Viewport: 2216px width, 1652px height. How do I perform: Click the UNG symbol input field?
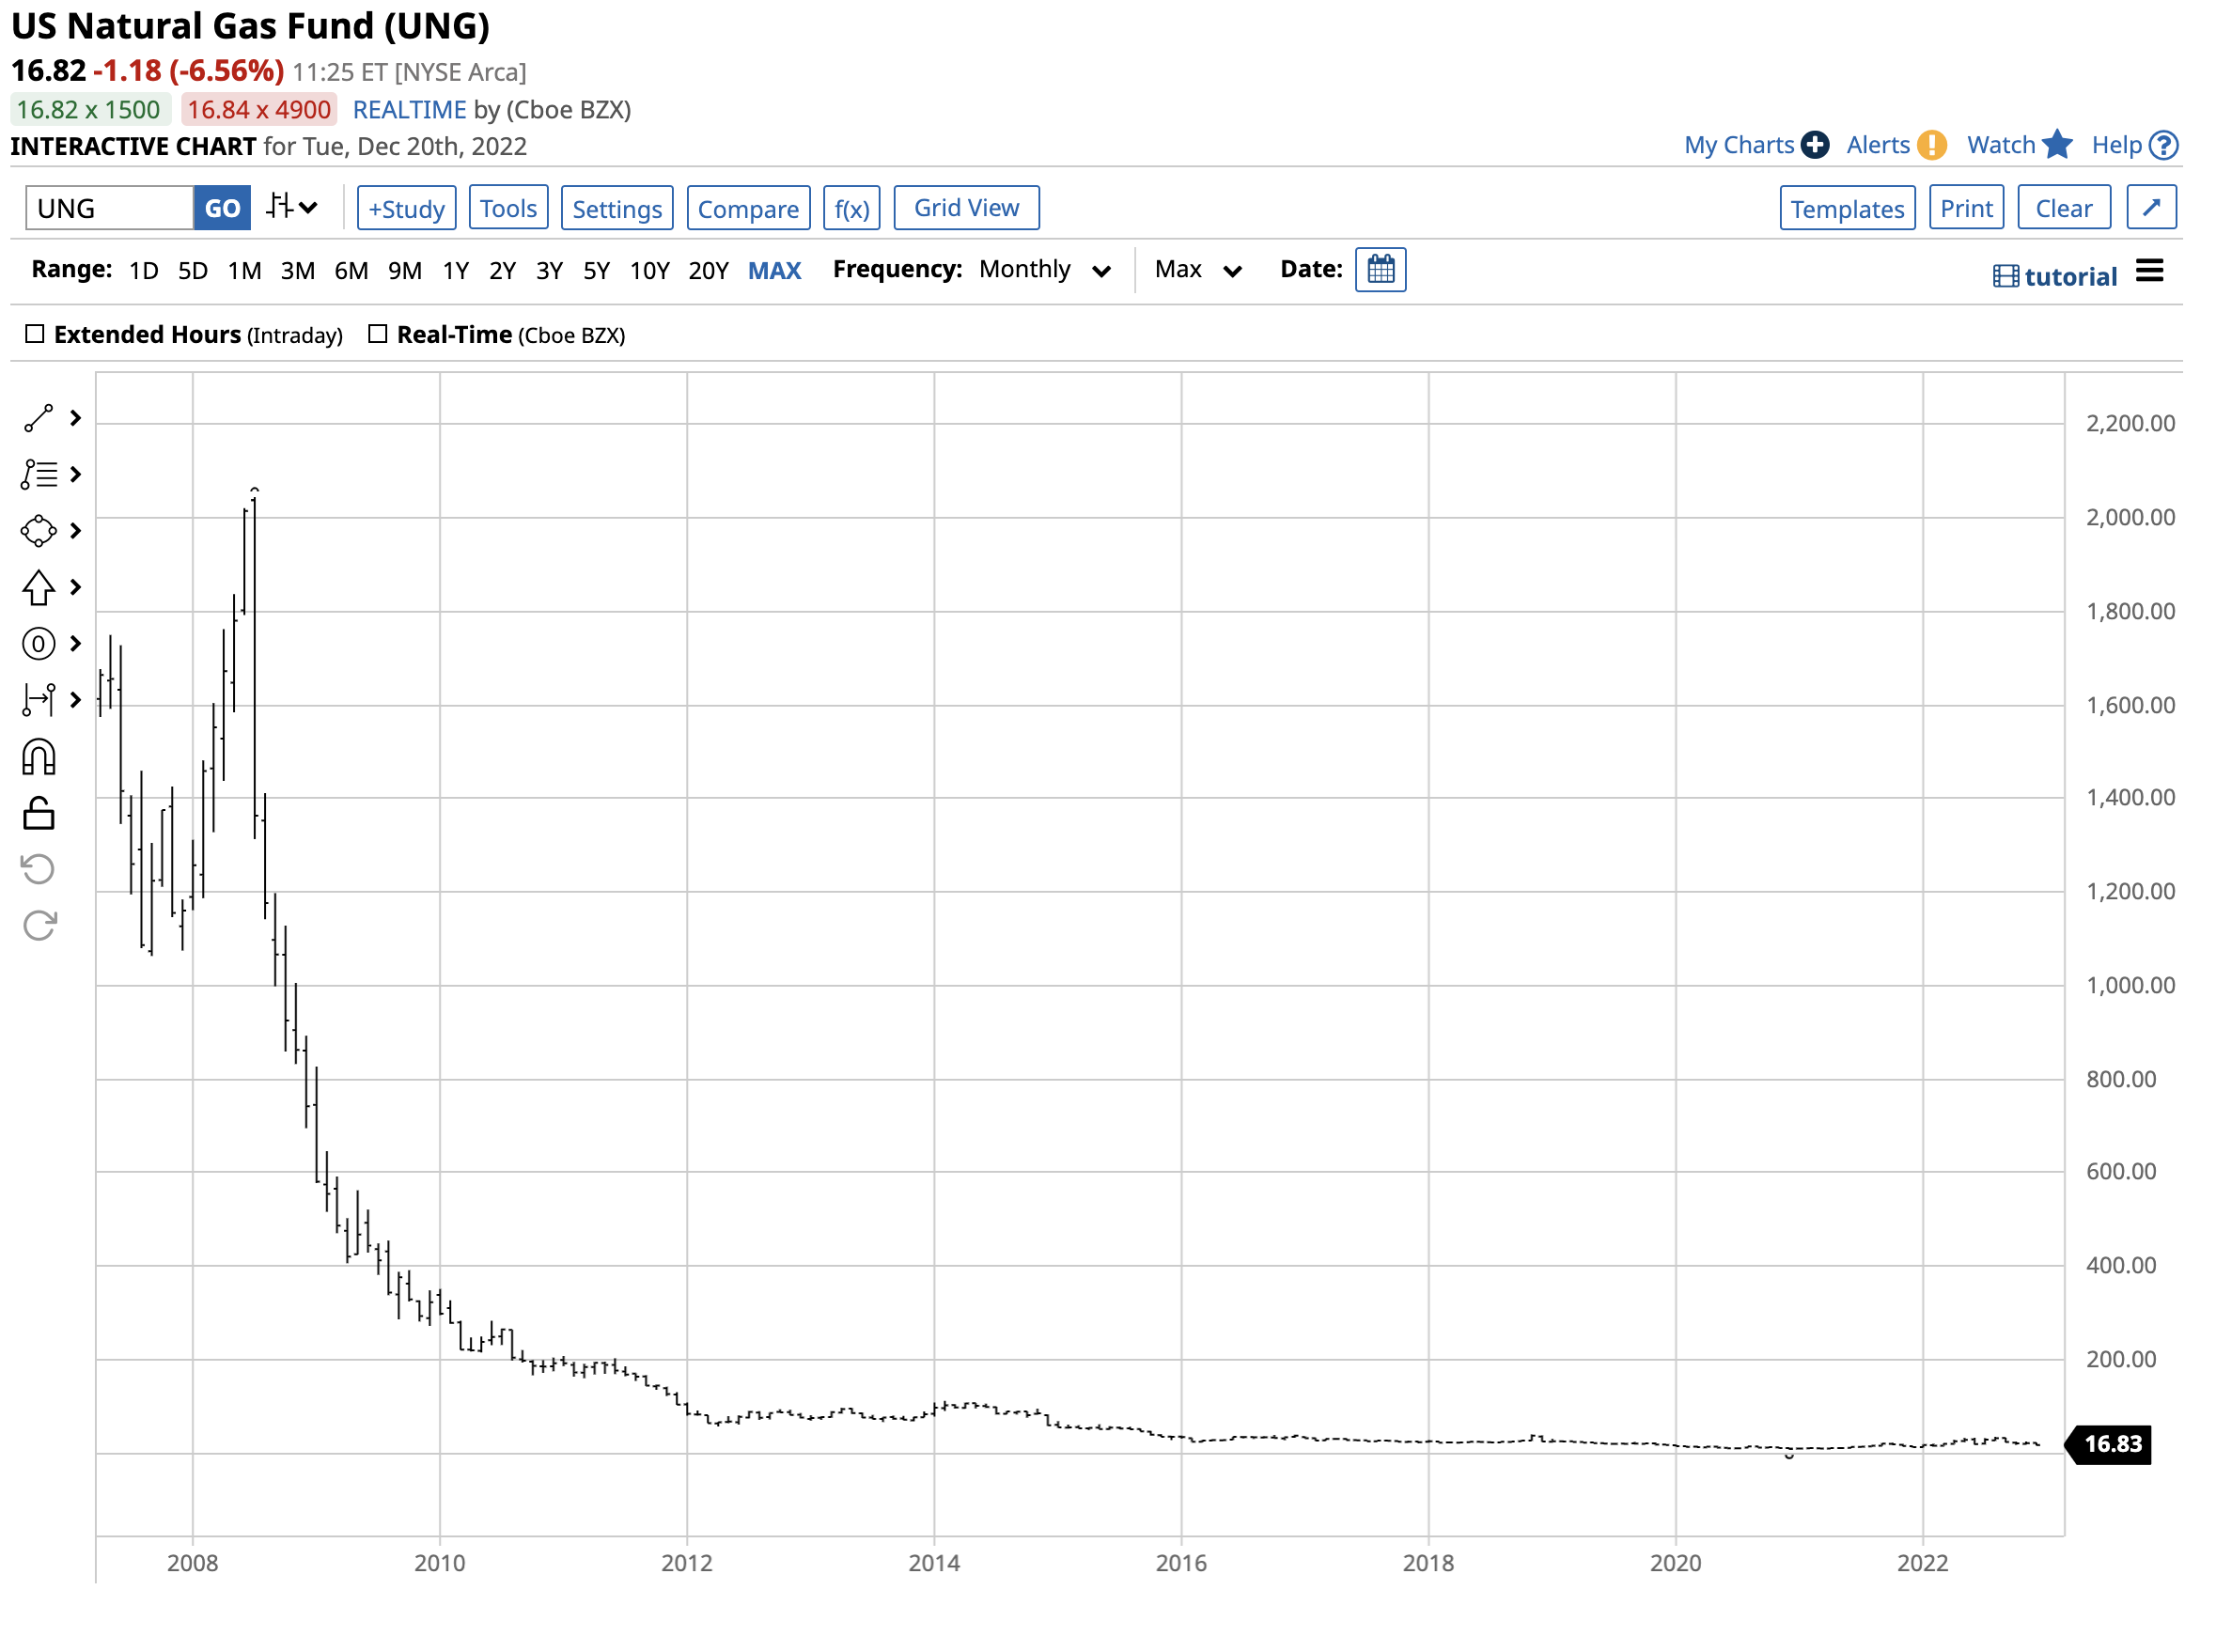tap(110, 208)
